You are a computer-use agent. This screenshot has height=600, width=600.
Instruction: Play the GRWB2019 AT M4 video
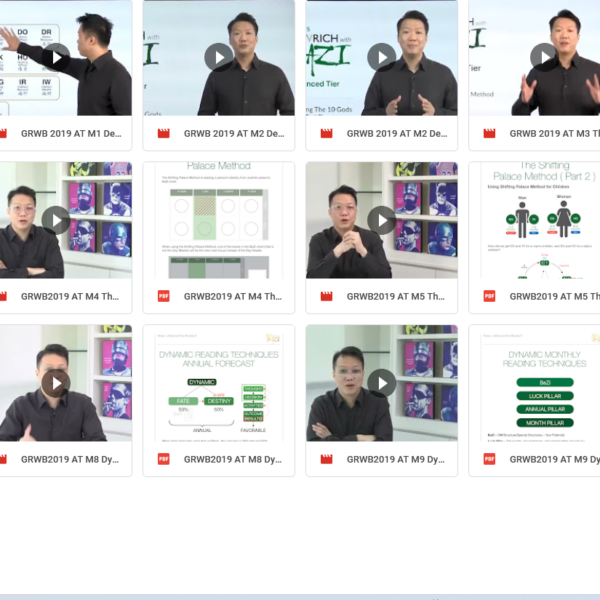pos(56,220)
